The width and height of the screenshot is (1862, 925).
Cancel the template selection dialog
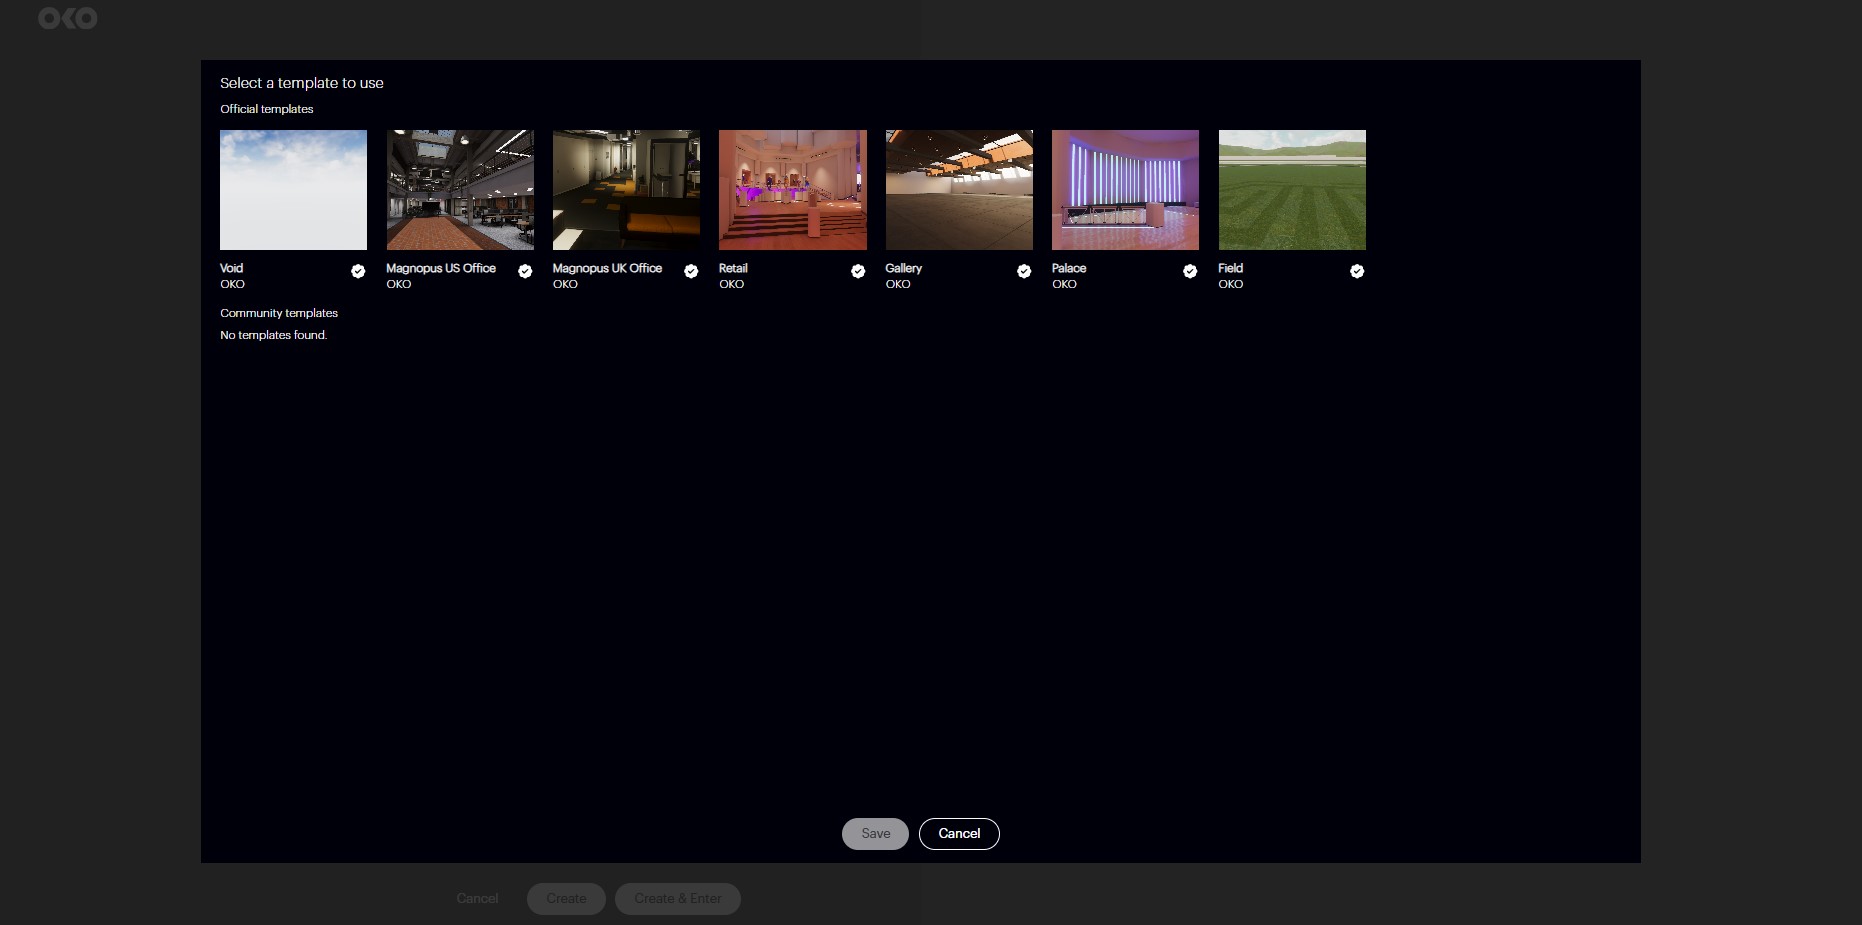(x=959, y=834)
